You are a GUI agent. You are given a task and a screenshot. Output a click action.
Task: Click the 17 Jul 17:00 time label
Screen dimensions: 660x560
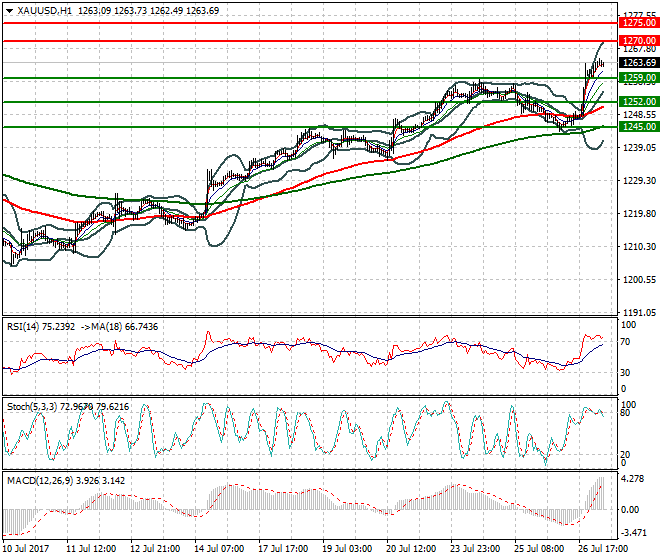pyautogui.click(x=283, y=549)
